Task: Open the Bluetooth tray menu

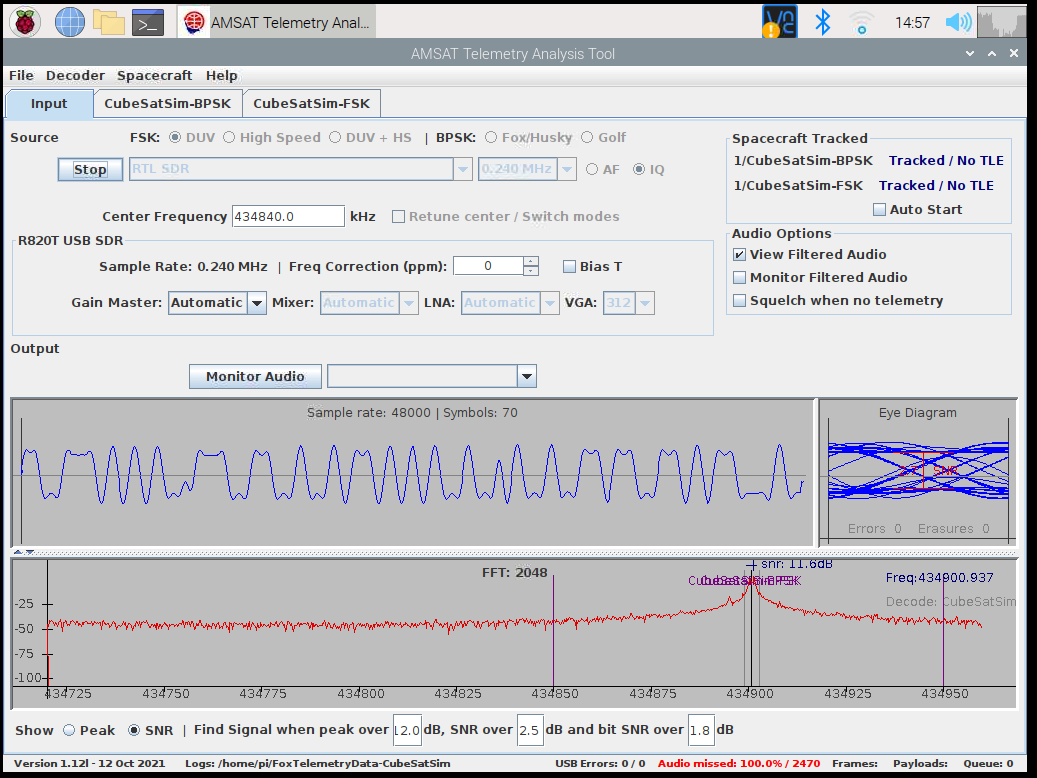Action: 822,21
